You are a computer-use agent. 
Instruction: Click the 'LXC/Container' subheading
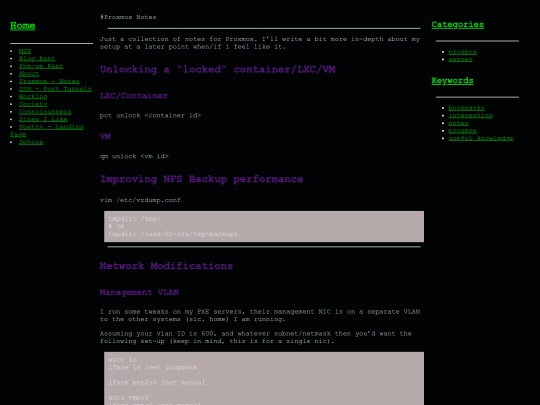point(134,96)
